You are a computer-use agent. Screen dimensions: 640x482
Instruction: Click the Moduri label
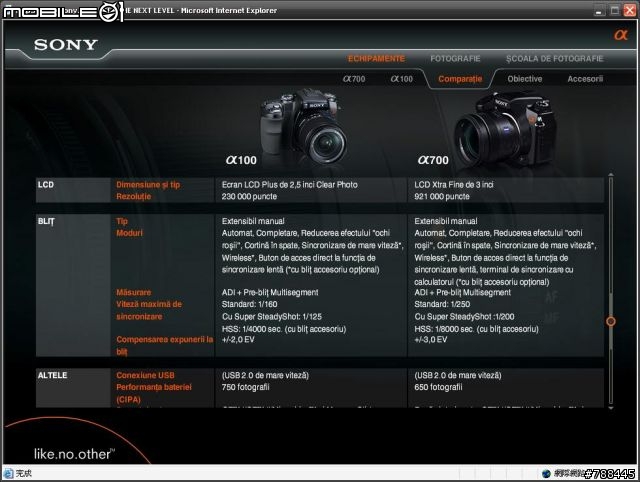pyautogui.click(x=129, y=233)
